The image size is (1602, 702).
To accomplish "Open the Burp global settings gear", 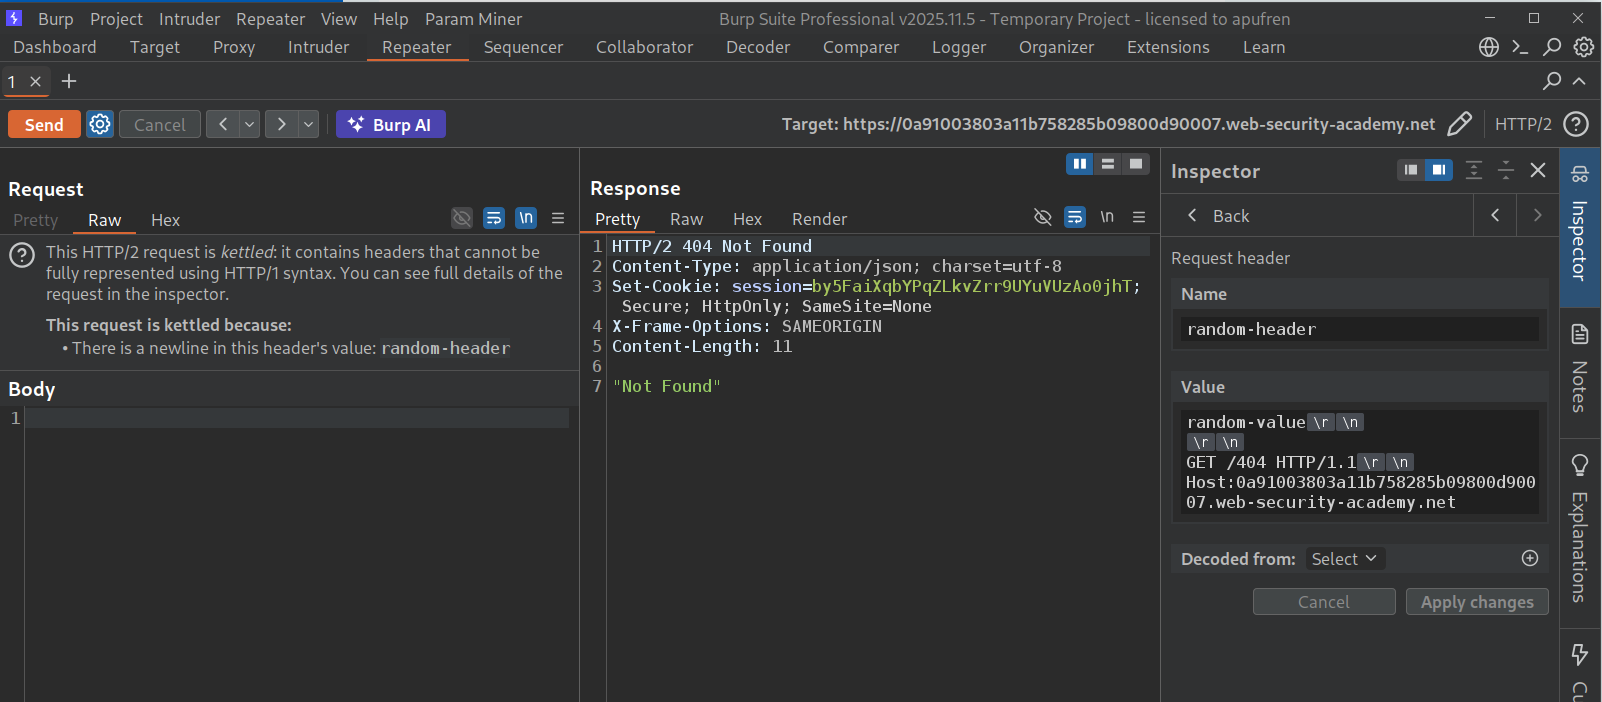I will coord(1583,47).
